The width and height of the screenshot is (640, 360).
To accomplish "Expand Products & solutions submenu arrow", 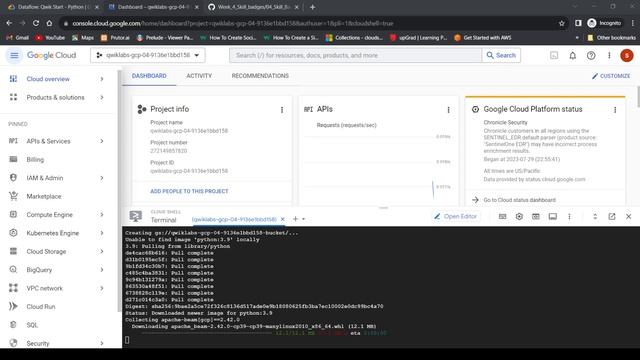I will pos(102,97).
